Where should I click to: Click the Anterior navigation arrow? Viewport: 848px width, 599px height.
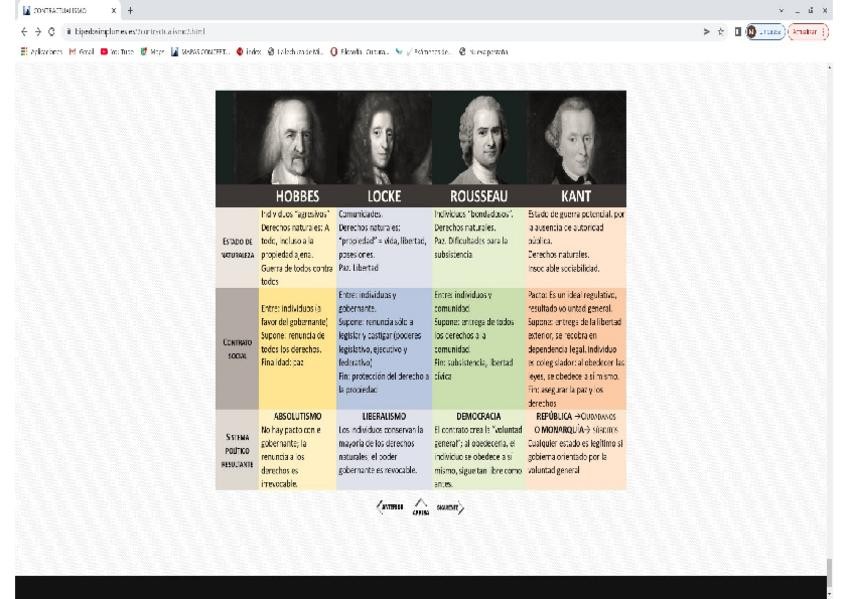point(387,507)
